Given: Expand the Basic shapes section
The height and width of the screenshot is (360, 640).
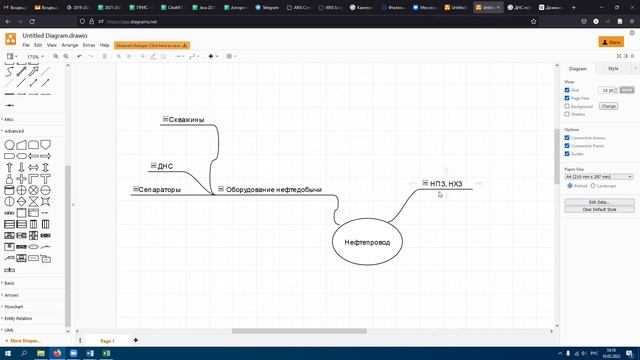Looking at the screenshot, I should [9, 283].
